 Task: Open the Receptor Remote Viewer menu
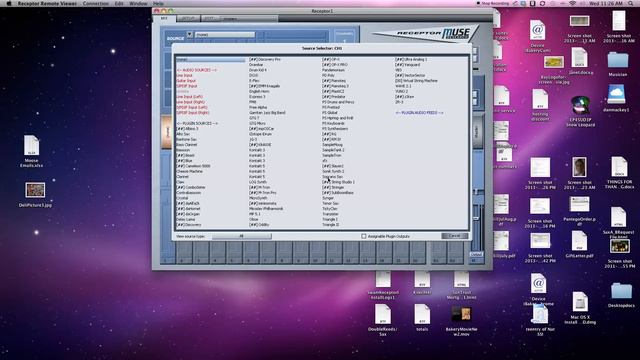47,3
